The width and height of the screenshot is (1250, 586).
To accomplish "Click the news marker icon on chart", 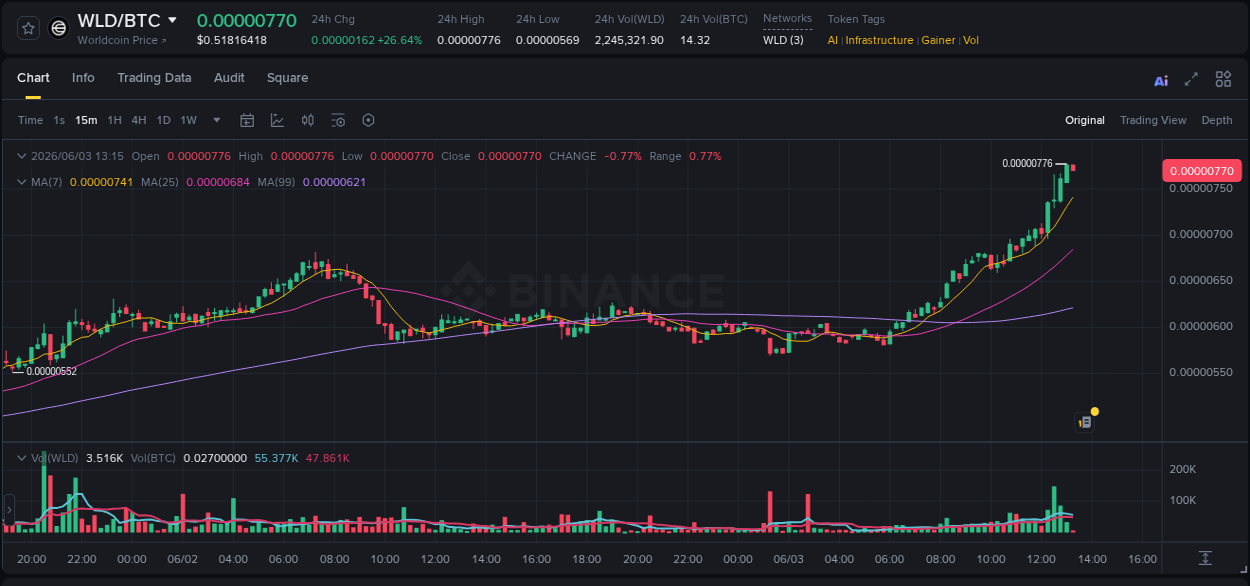I will (1085, 422).
